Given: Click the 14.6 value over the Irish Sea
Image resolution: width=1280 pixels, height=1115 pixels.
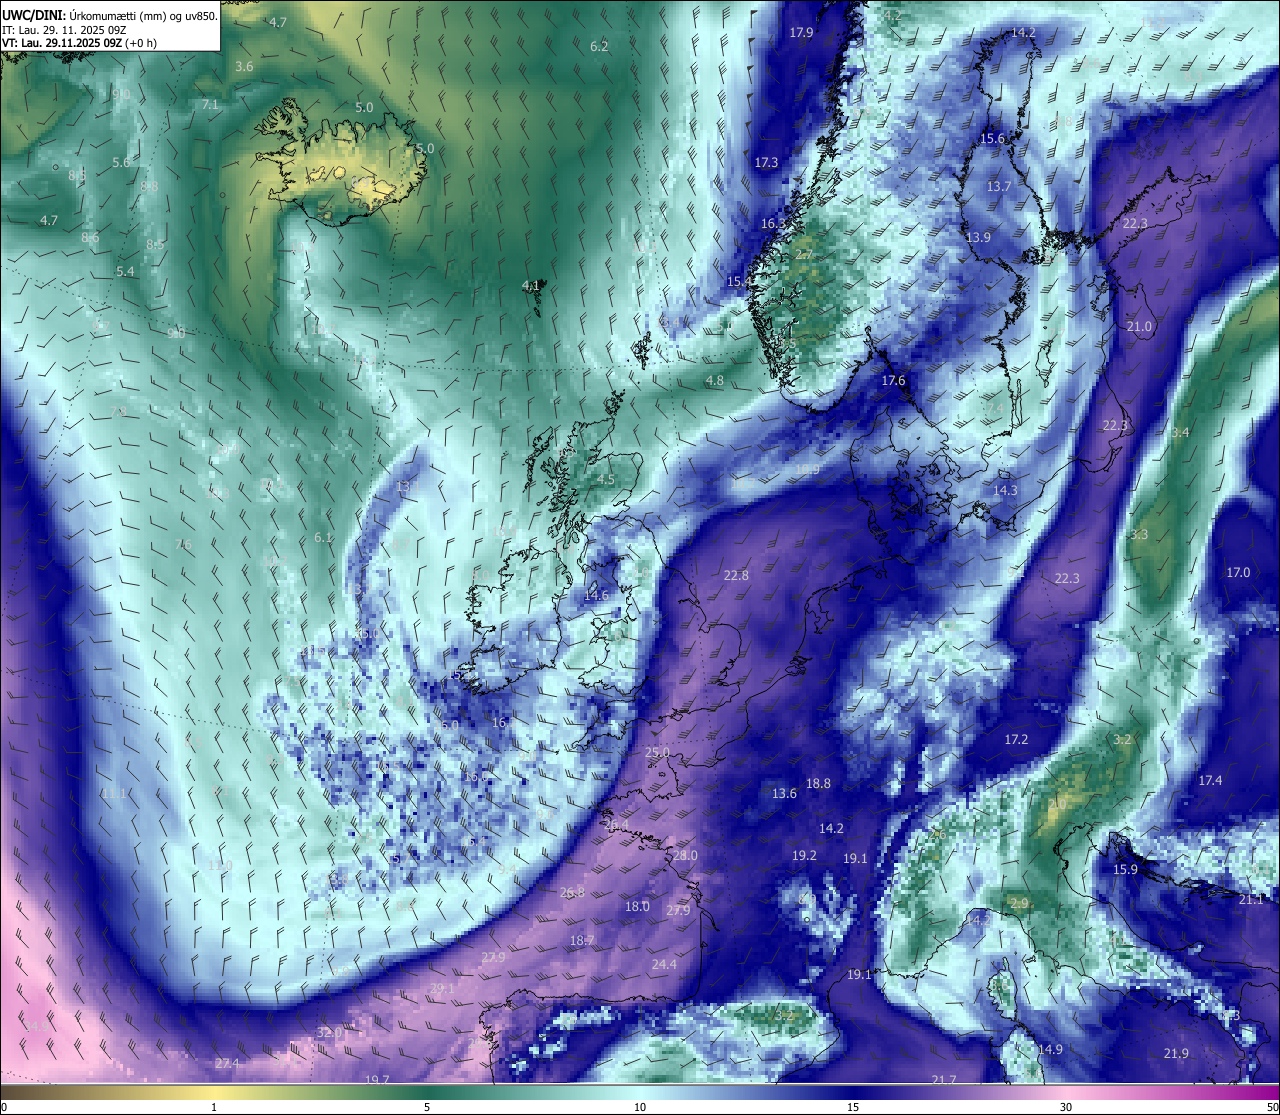Looking at the screenshot, I should pyautogui.click(x=596, y=596).
